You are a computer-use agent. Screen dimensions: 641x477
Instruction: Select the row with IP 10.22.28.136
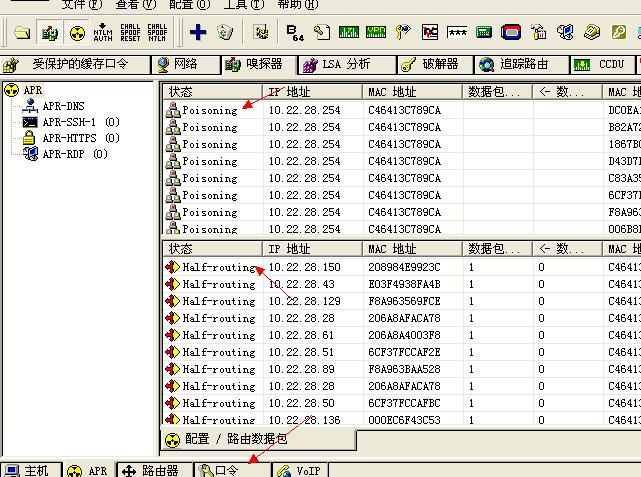402,420
